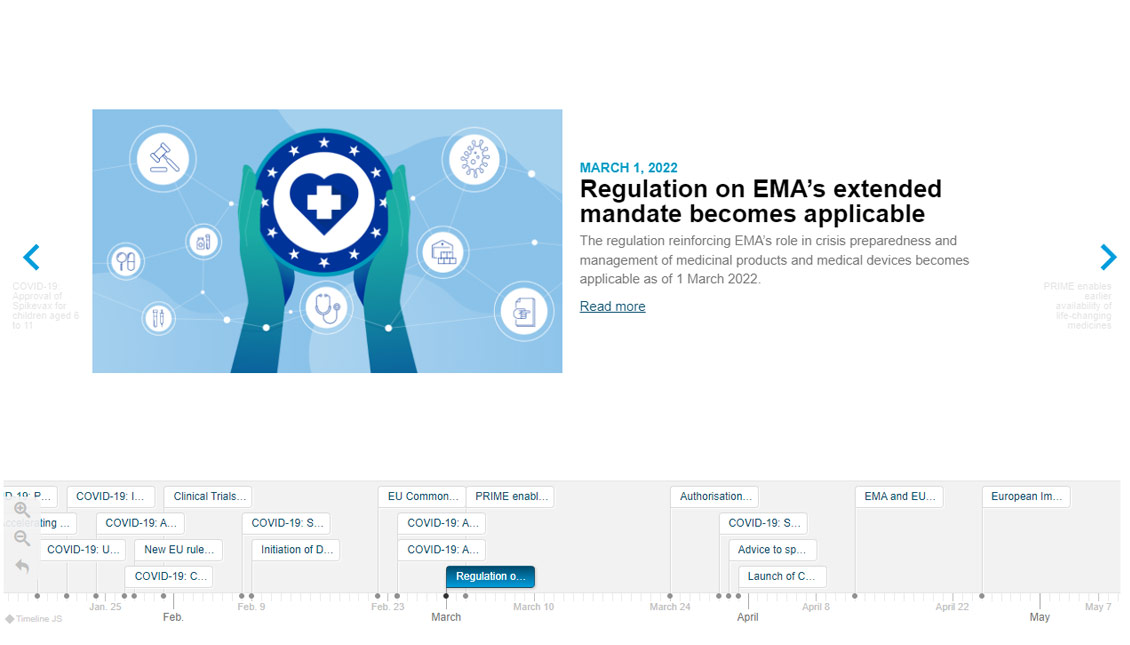This screenshot has height=645, width=1130.
Task: Open the 'Clinical Trials...' event flag
Action: click(x=207, y=496)
